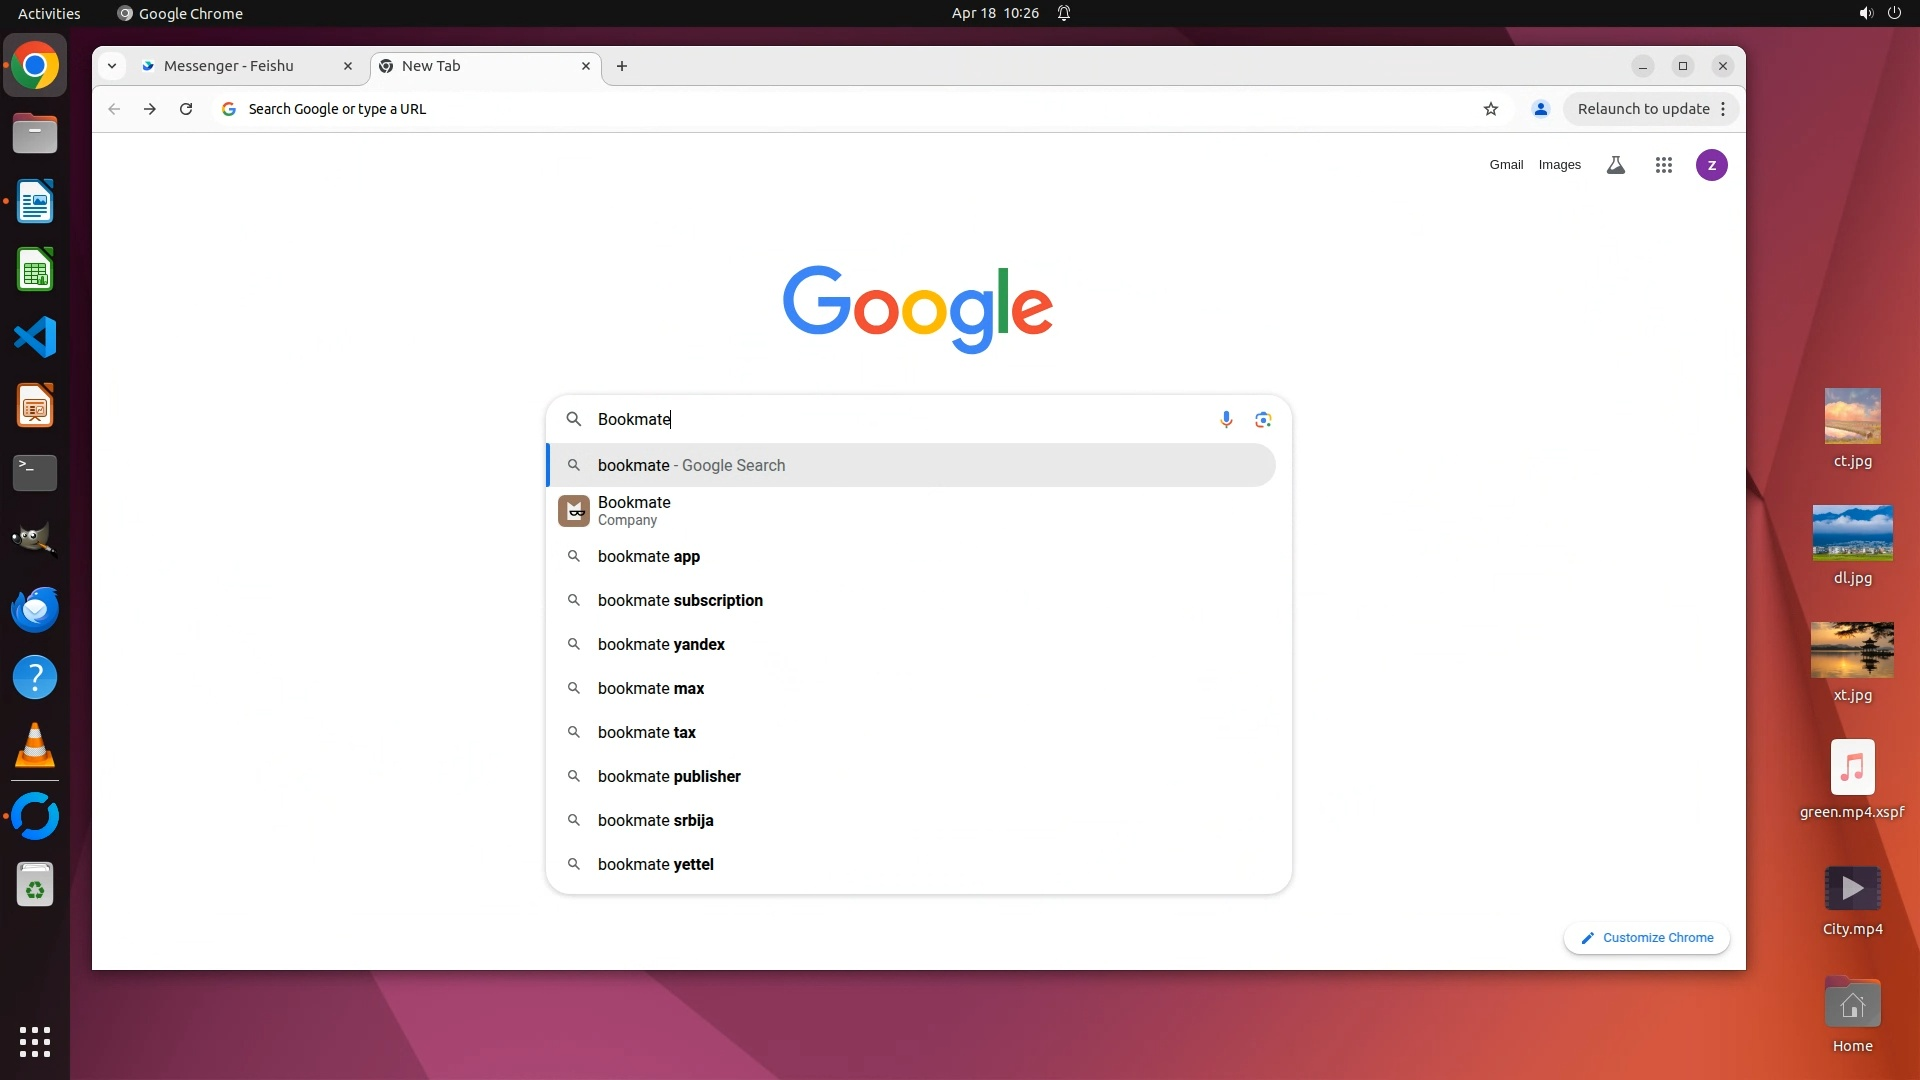
Task: Open Chrome three-dot menu
Action: 1723,109
